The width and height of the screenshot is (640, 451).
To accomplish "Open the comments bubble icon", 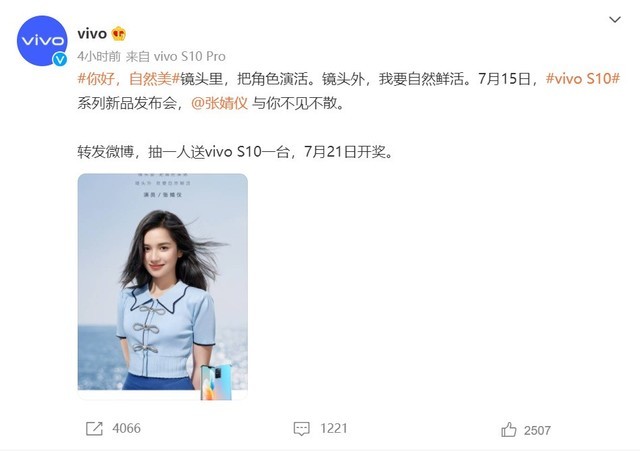I will 302,429.
